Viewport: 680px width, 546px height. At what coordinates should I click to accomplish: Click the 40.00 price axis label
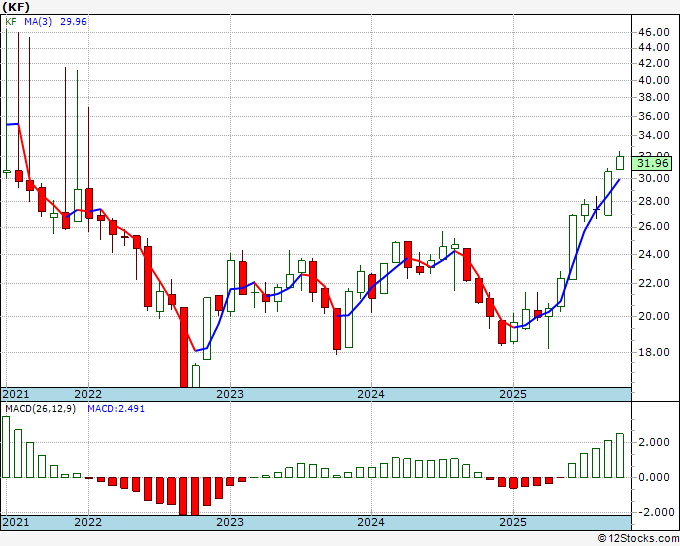click(653, 80)
